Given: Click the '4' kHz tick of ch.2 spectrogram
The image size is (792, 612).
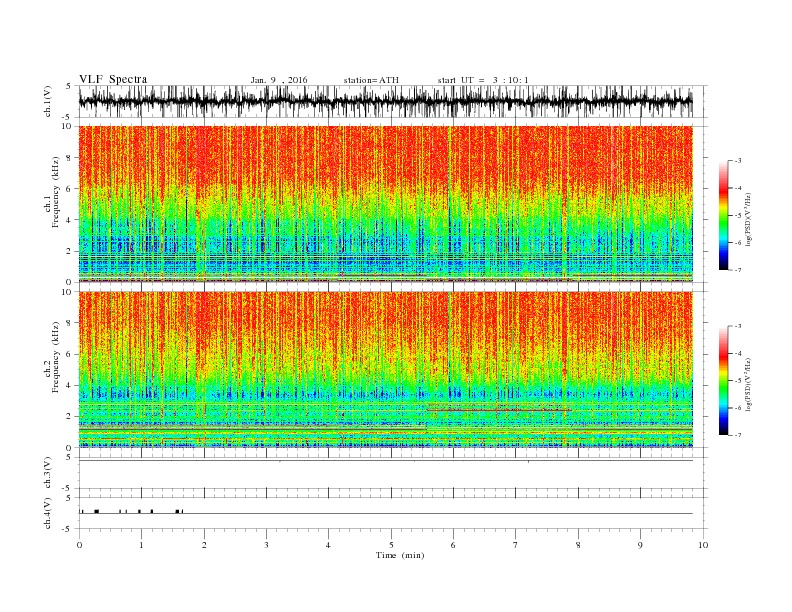Looking at the screenshot, I should [x=70, y=385].
